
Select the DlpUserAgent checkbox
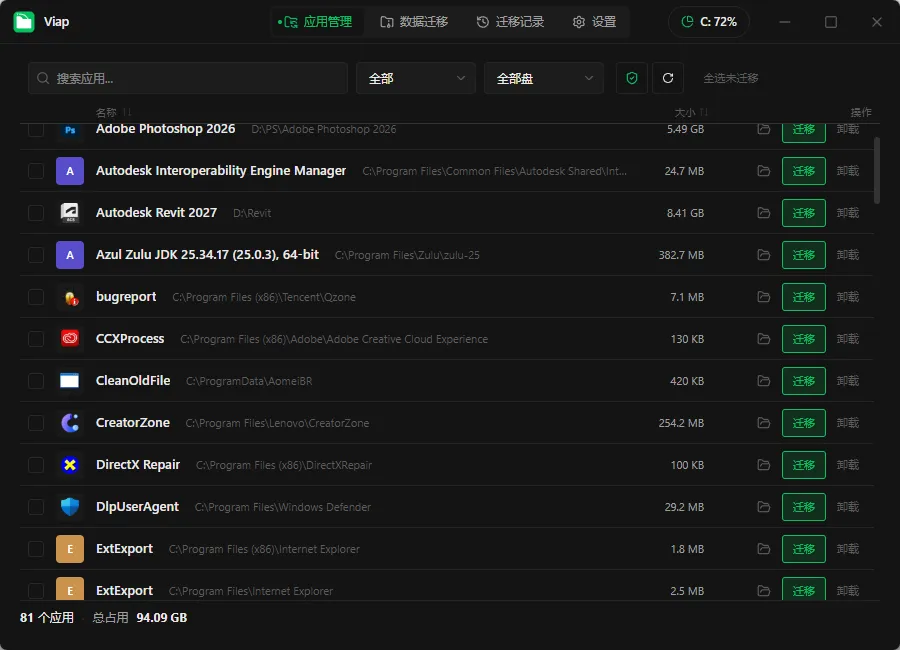click(x=36, y=506)
